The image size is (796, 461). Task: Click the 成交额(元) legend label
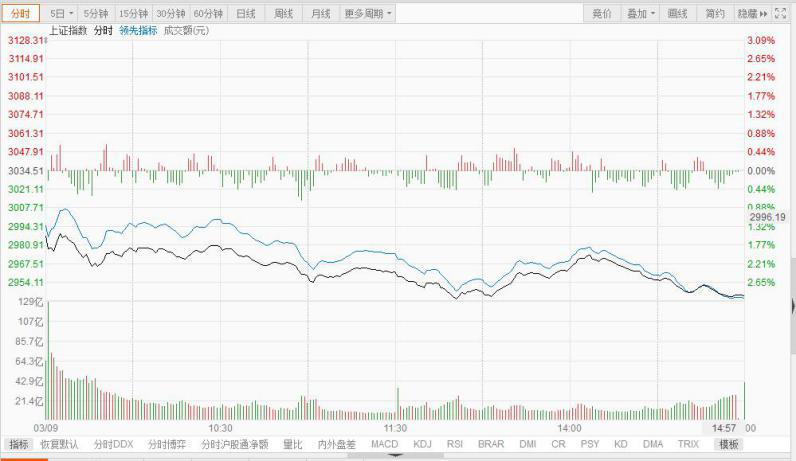tap(186, 30)
